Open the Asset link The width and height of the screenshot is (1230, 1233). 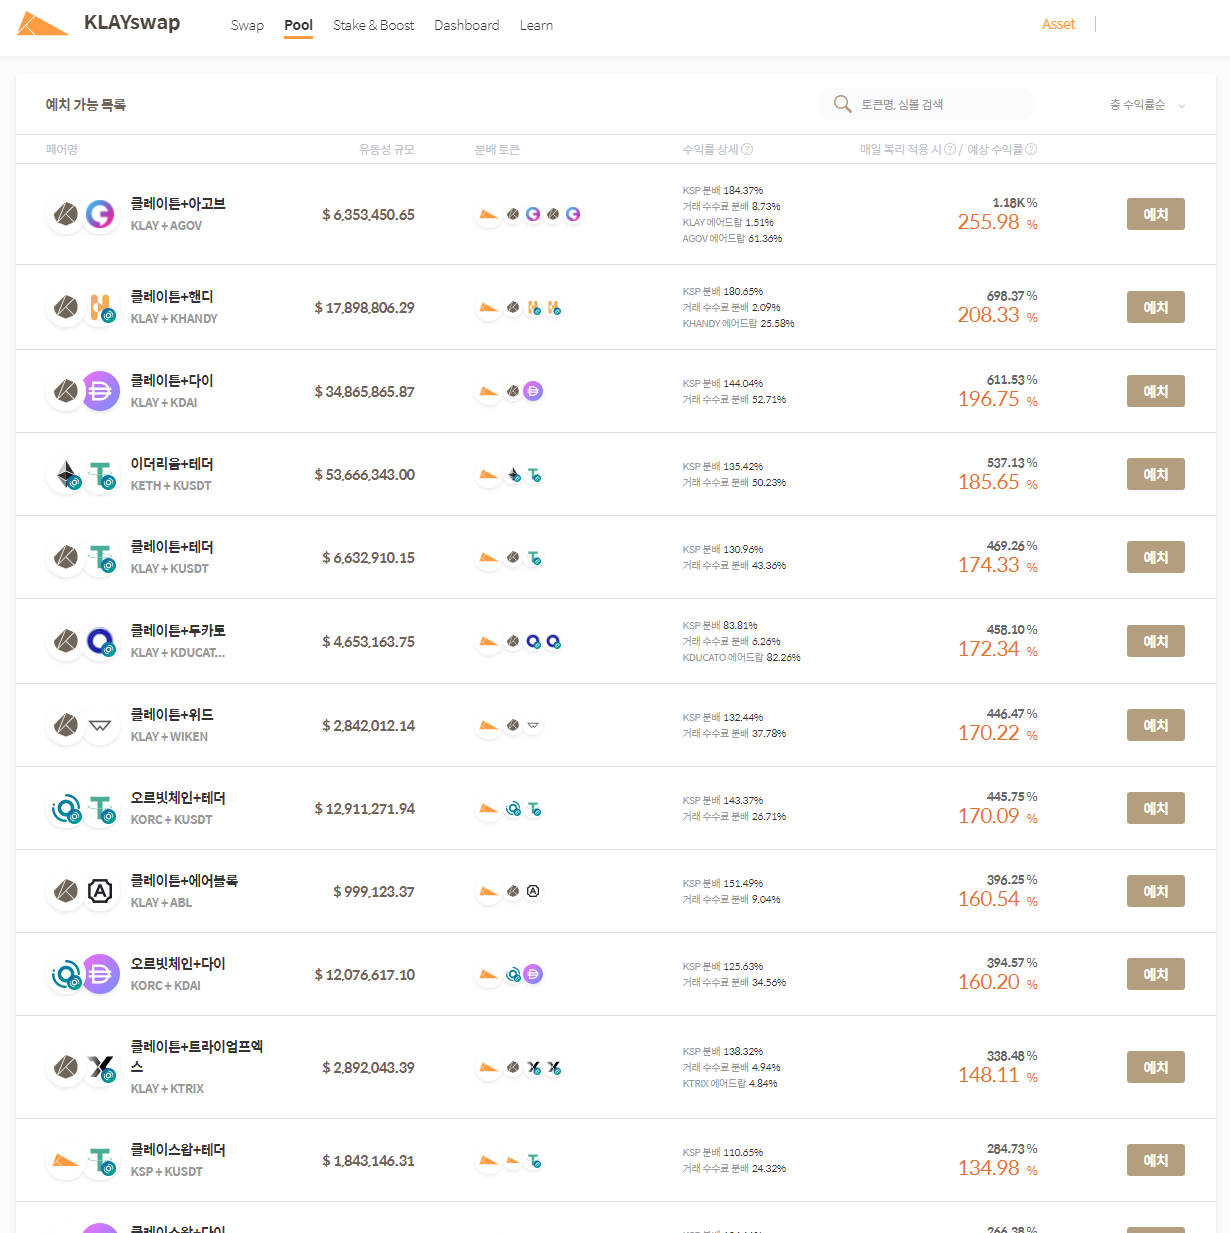pos(1058,23)
